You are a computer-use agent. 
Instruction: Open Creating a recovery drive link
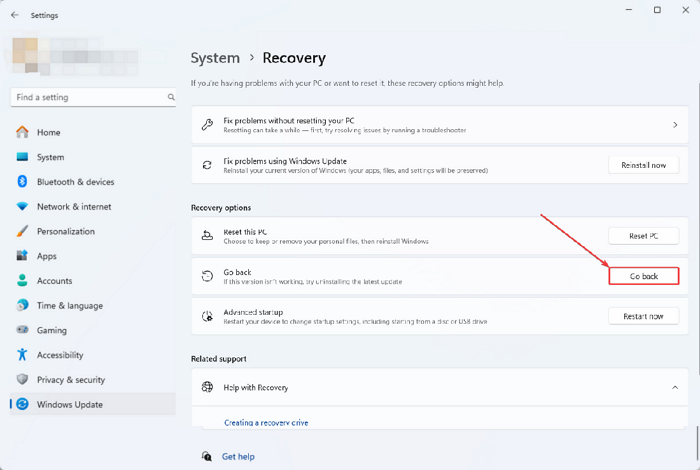(266, 423)
